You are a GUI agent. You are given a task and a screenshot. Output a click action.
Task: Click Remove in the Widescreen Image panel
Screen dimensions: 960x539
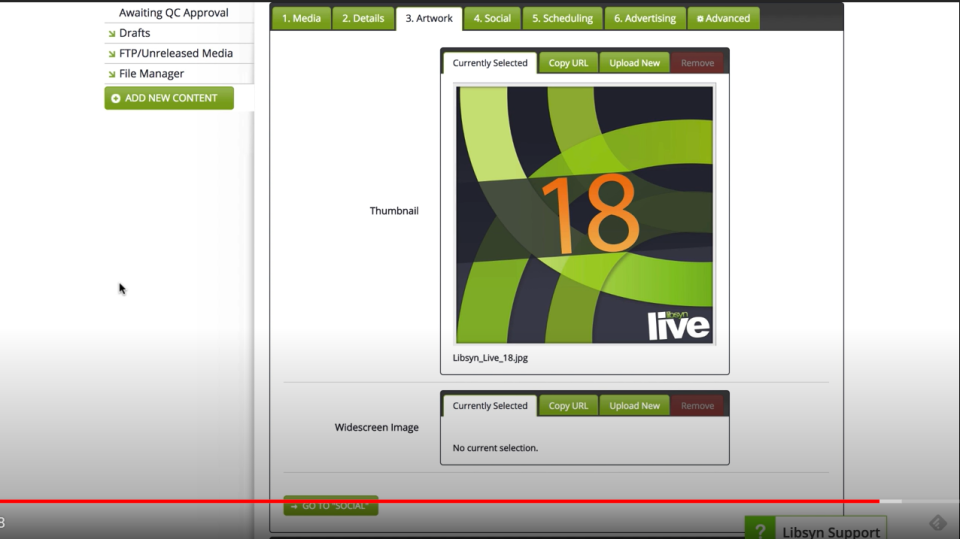point(697,405)
